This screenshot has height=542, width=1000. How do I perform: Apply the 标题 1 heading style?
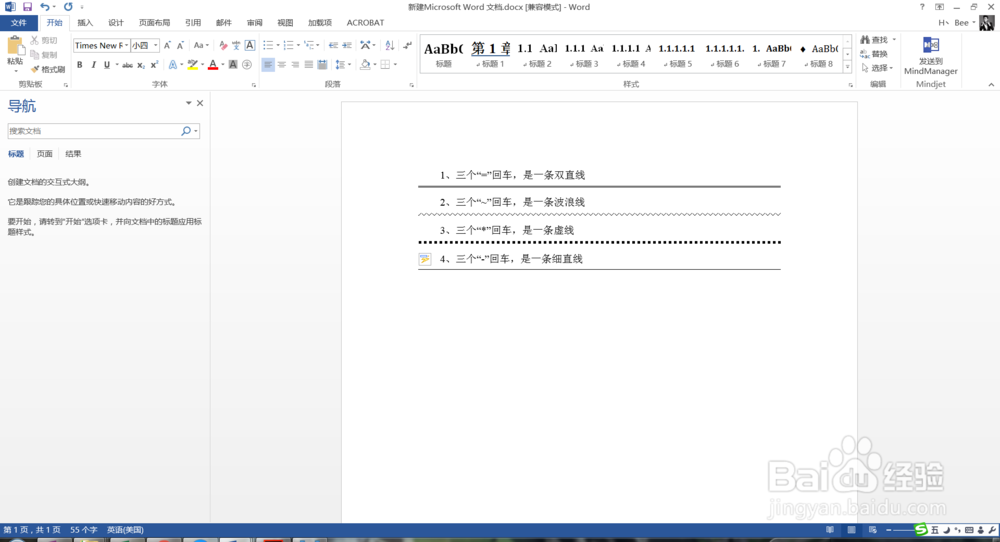(491, 54)
